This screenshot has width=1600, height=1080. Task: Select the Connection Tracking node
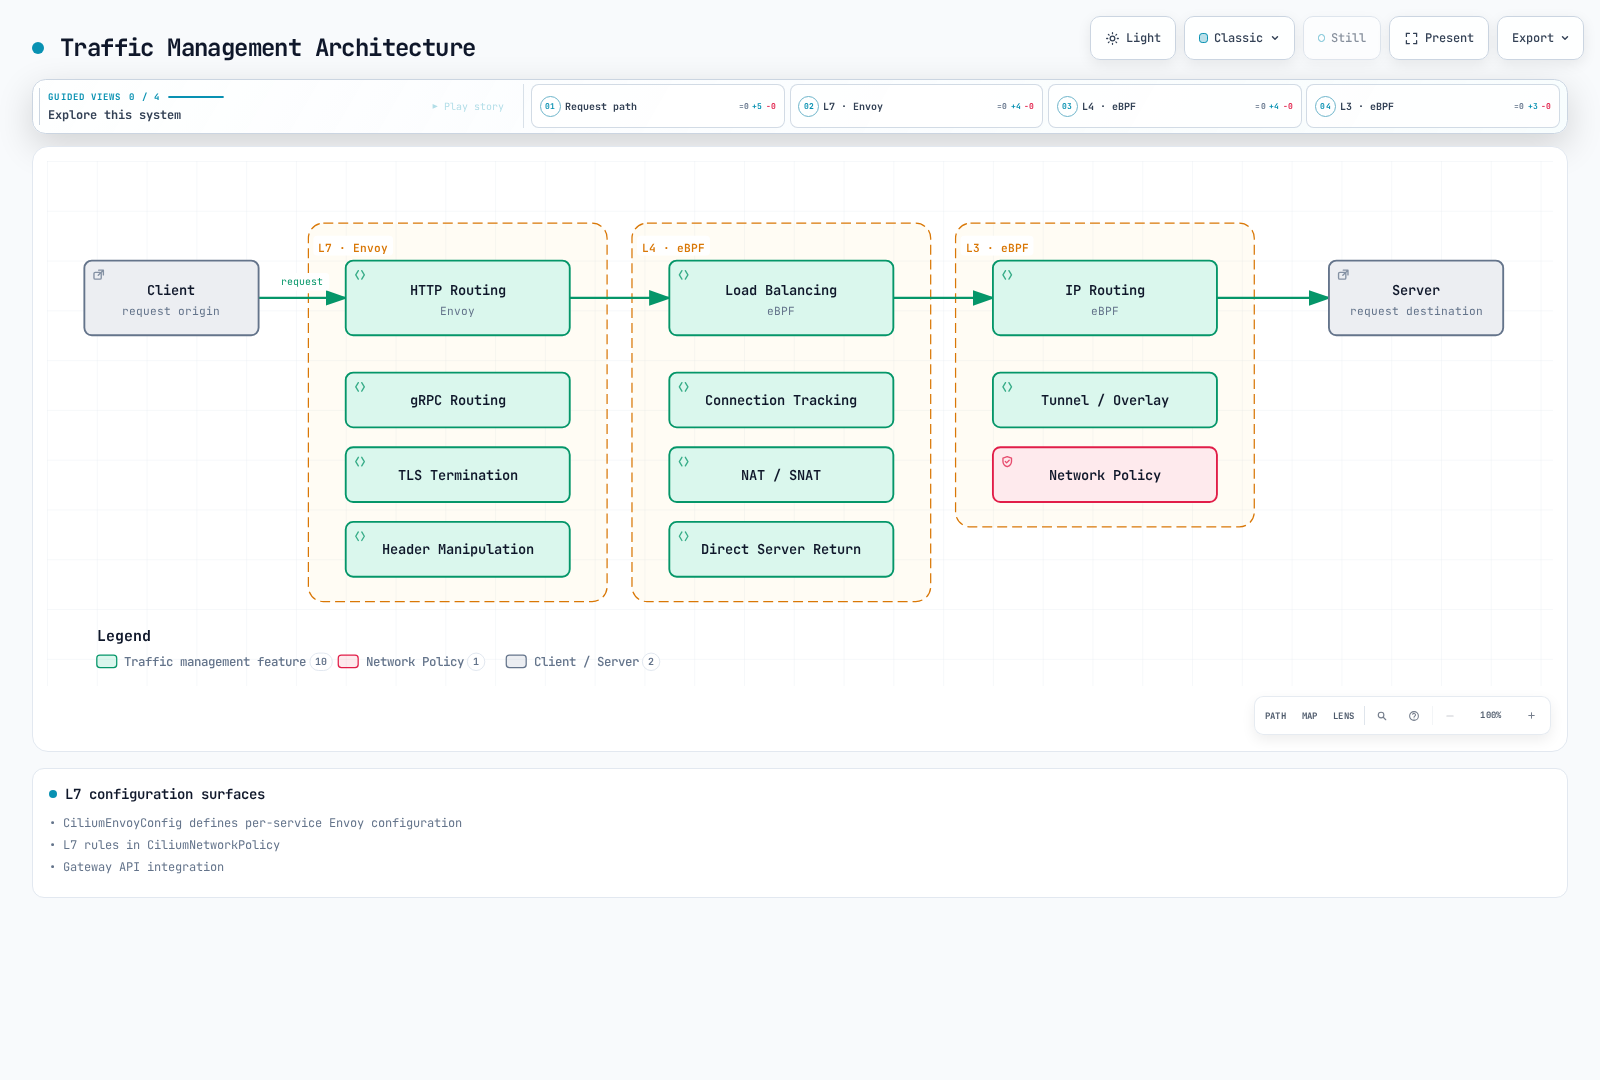click(x=781, y=400)
